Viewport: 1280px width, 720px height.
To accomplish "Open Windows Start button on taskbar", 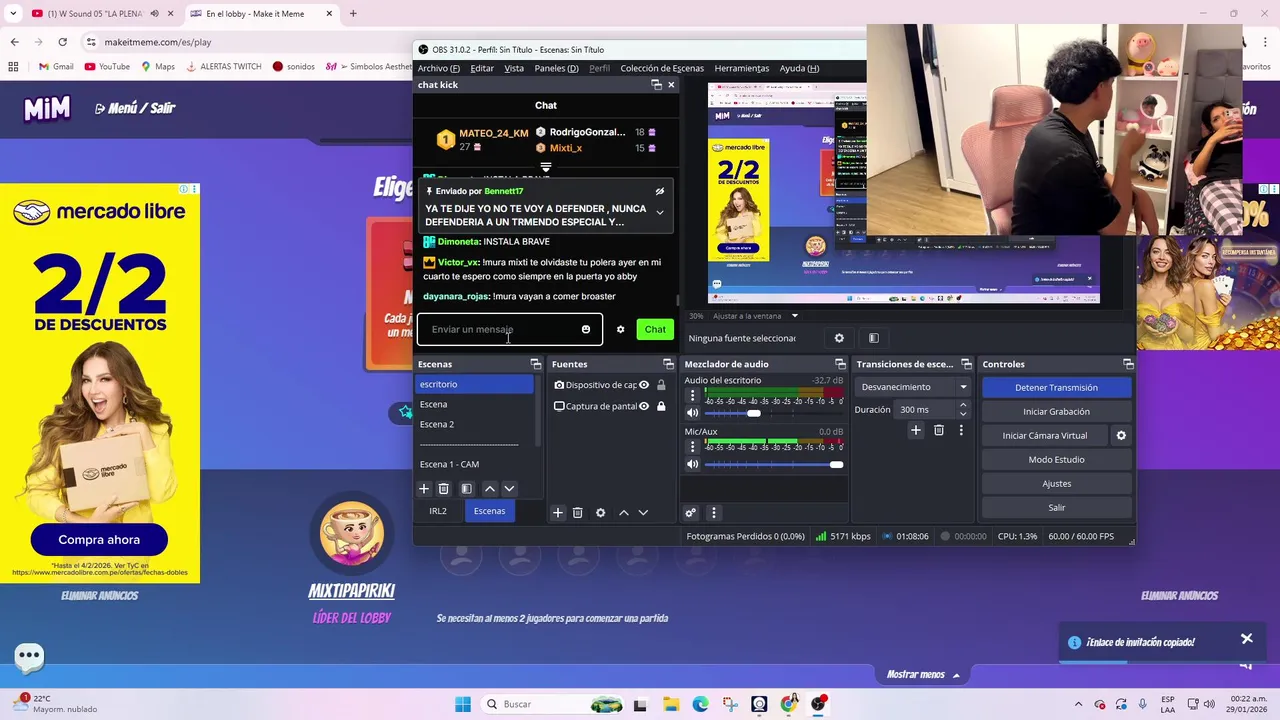I will click(x=462, y=704).
